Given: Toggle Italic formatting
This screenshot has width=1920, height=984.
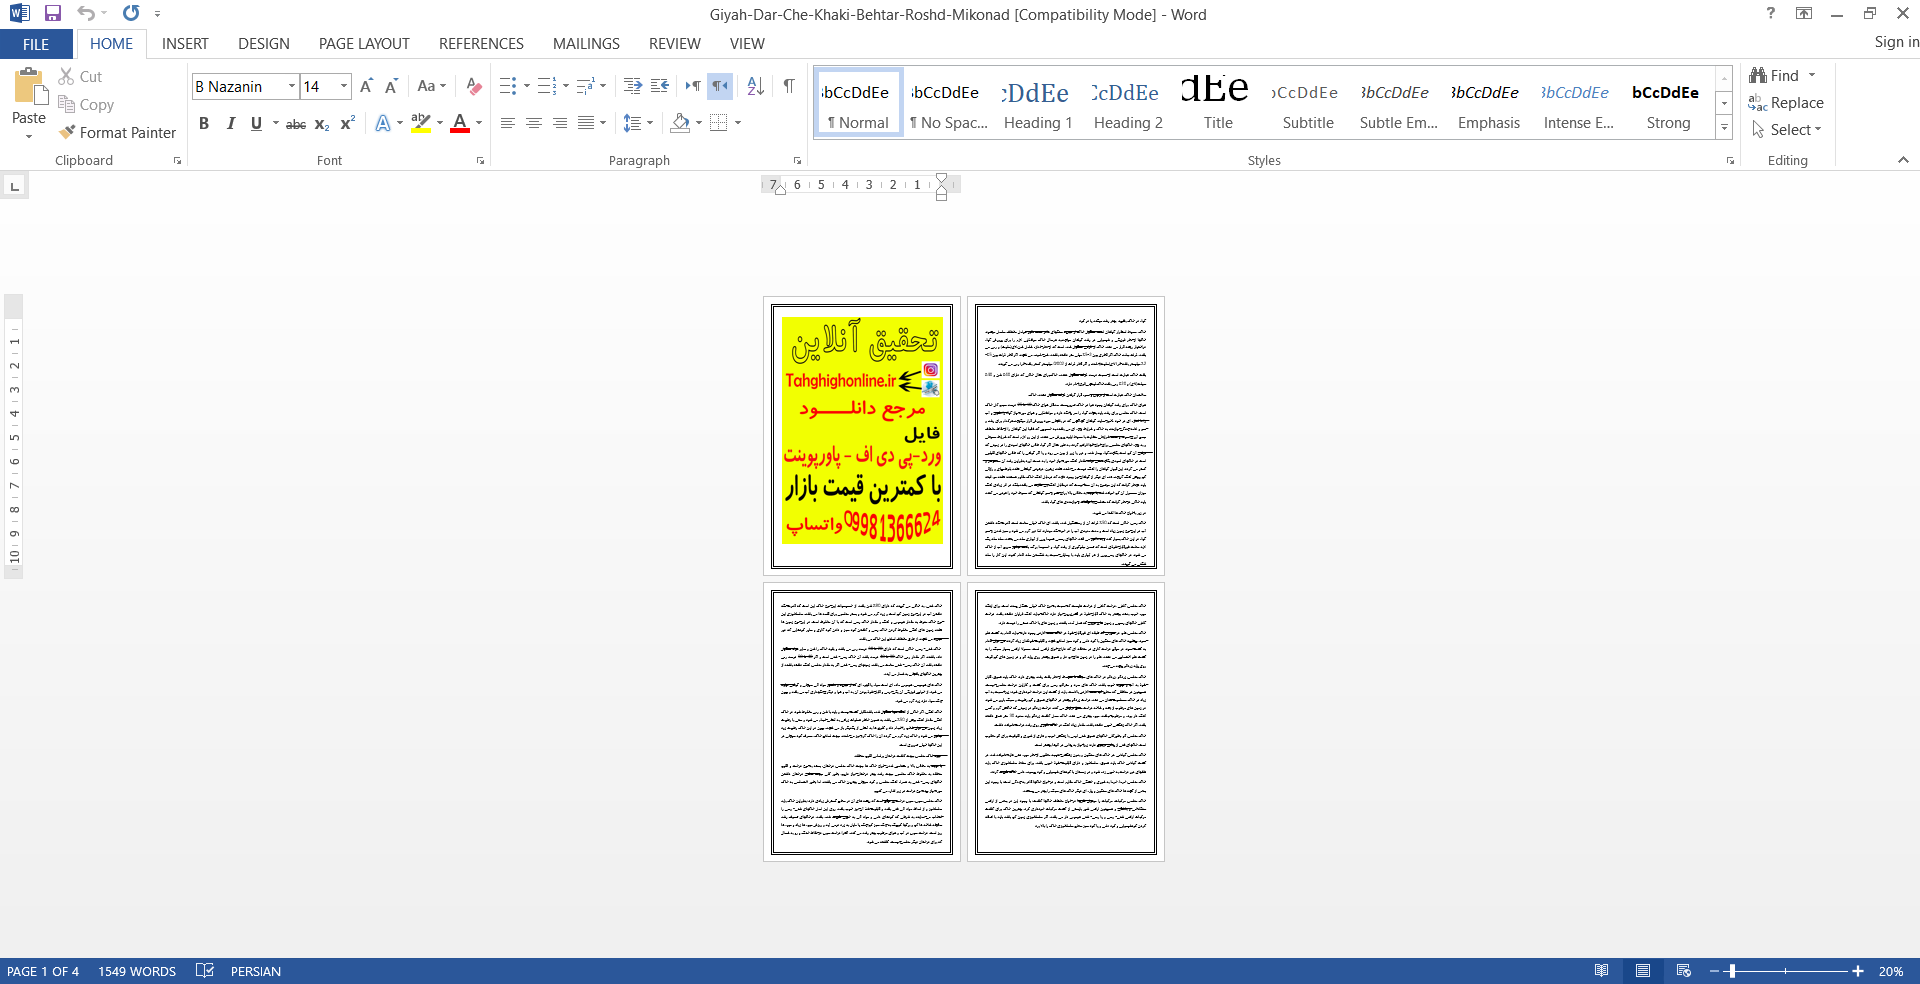Looking at the screenshot, I should click(230, 123).
